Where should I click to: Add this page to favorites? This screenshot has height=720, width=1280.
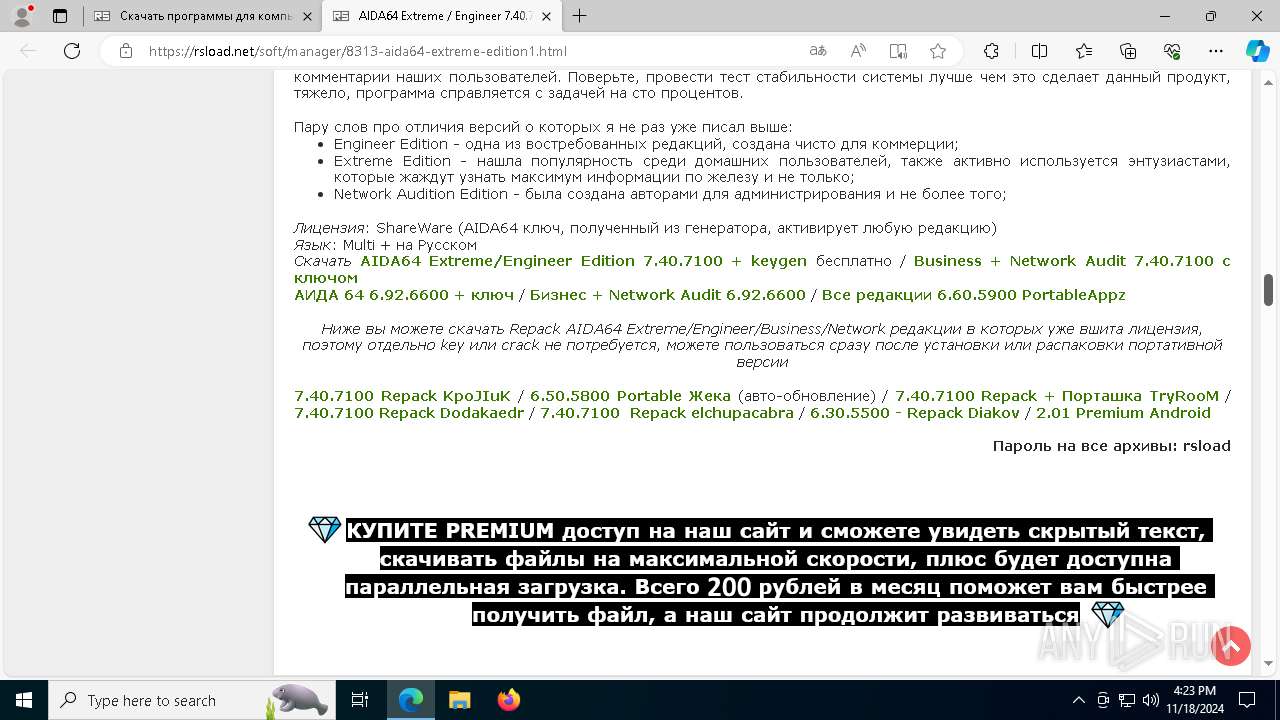click(938, 51)
